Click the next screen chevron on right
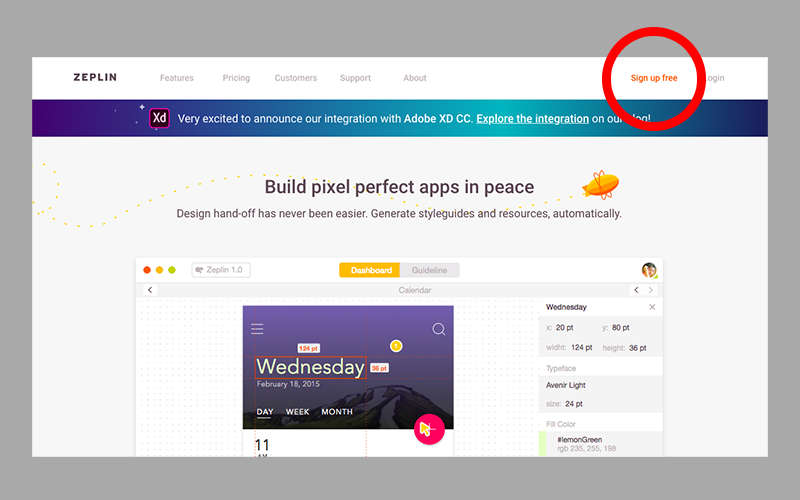 click(x=652, y=290)
